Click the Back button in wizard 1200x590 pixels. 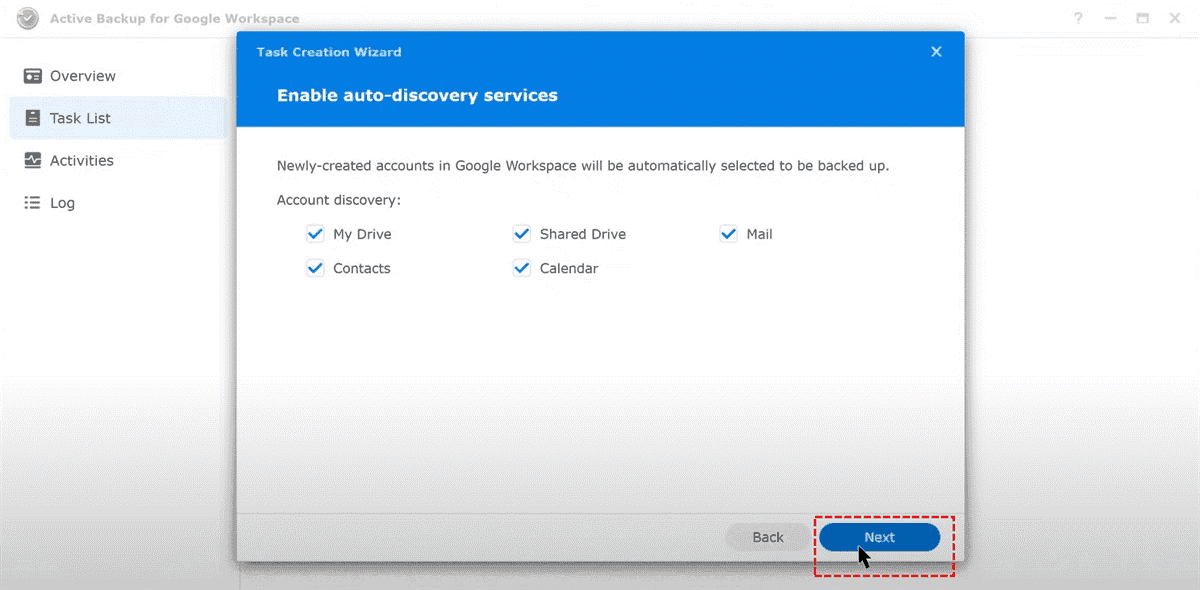(x=767, y=537)
